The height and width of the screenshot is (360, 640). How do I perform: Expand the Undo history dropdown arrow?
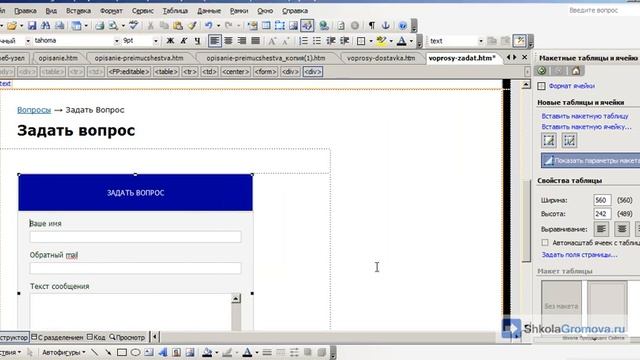218,26
